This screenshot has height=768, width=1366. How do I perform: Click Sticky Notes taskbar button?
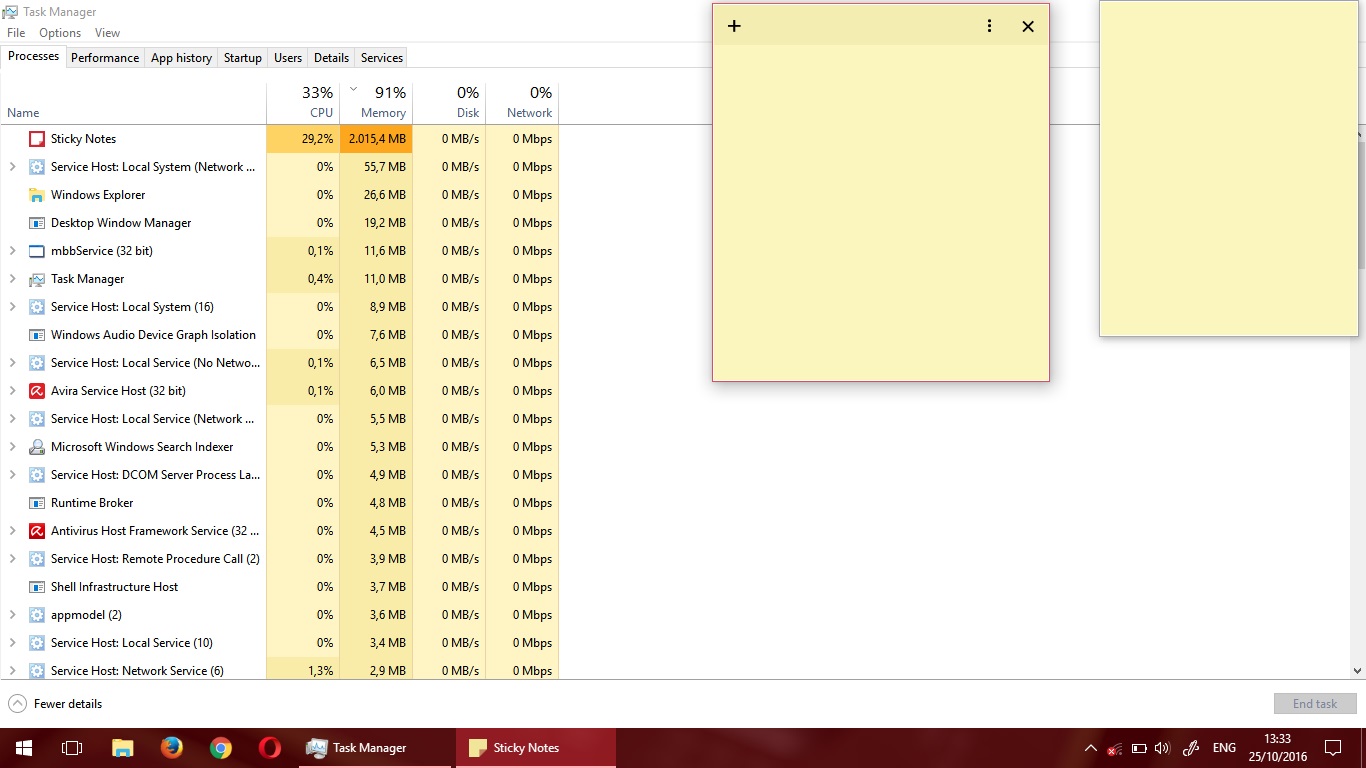(536, 748)
